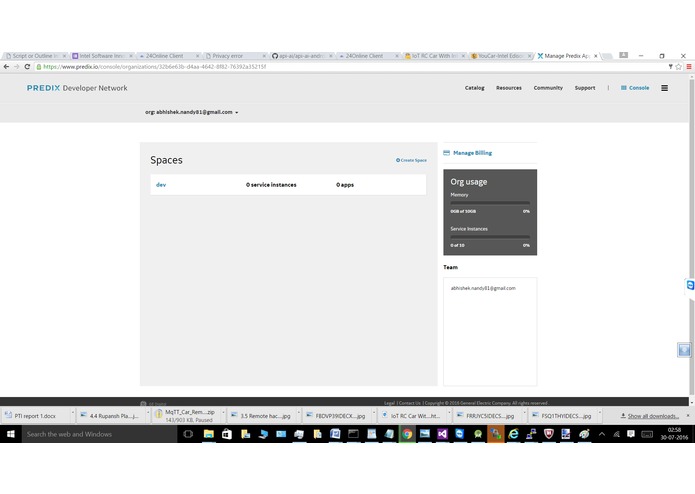Click Show all downloads link
This screenshot has height=494, width=695.
pos(653,416)
